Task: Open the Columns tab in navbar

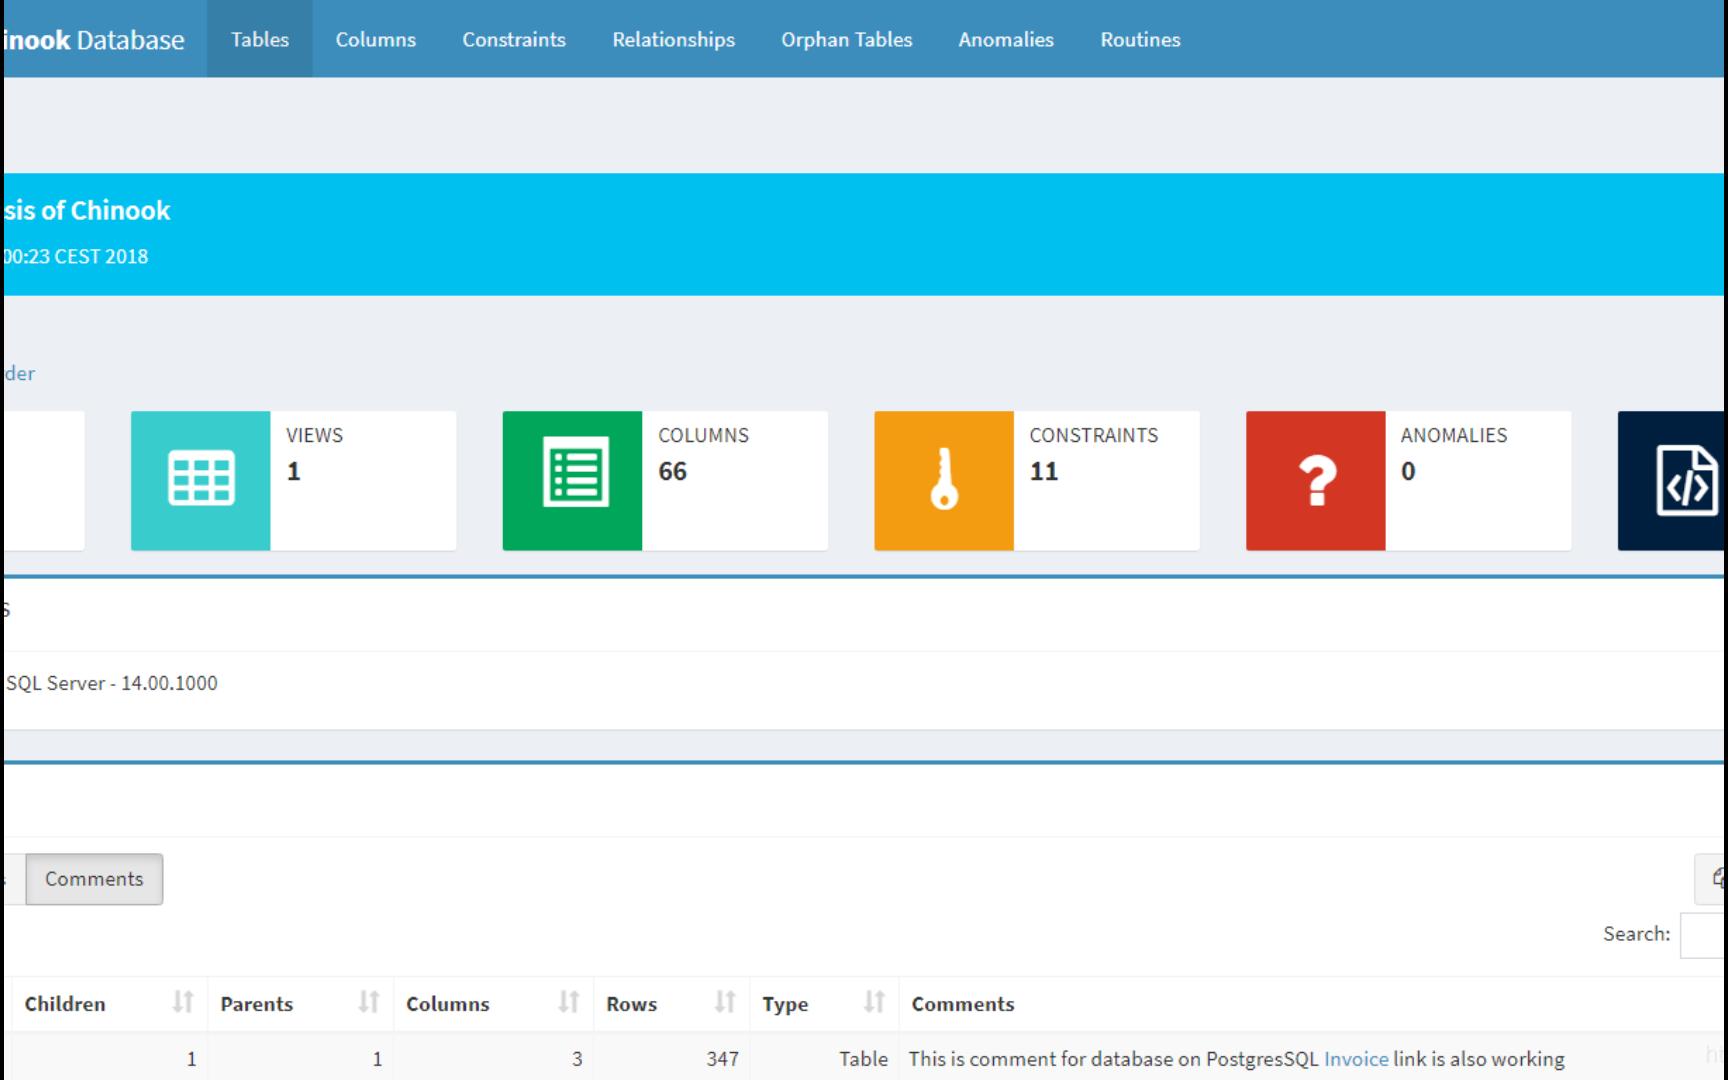Action: pyautogui.click(x=375, y=39)
